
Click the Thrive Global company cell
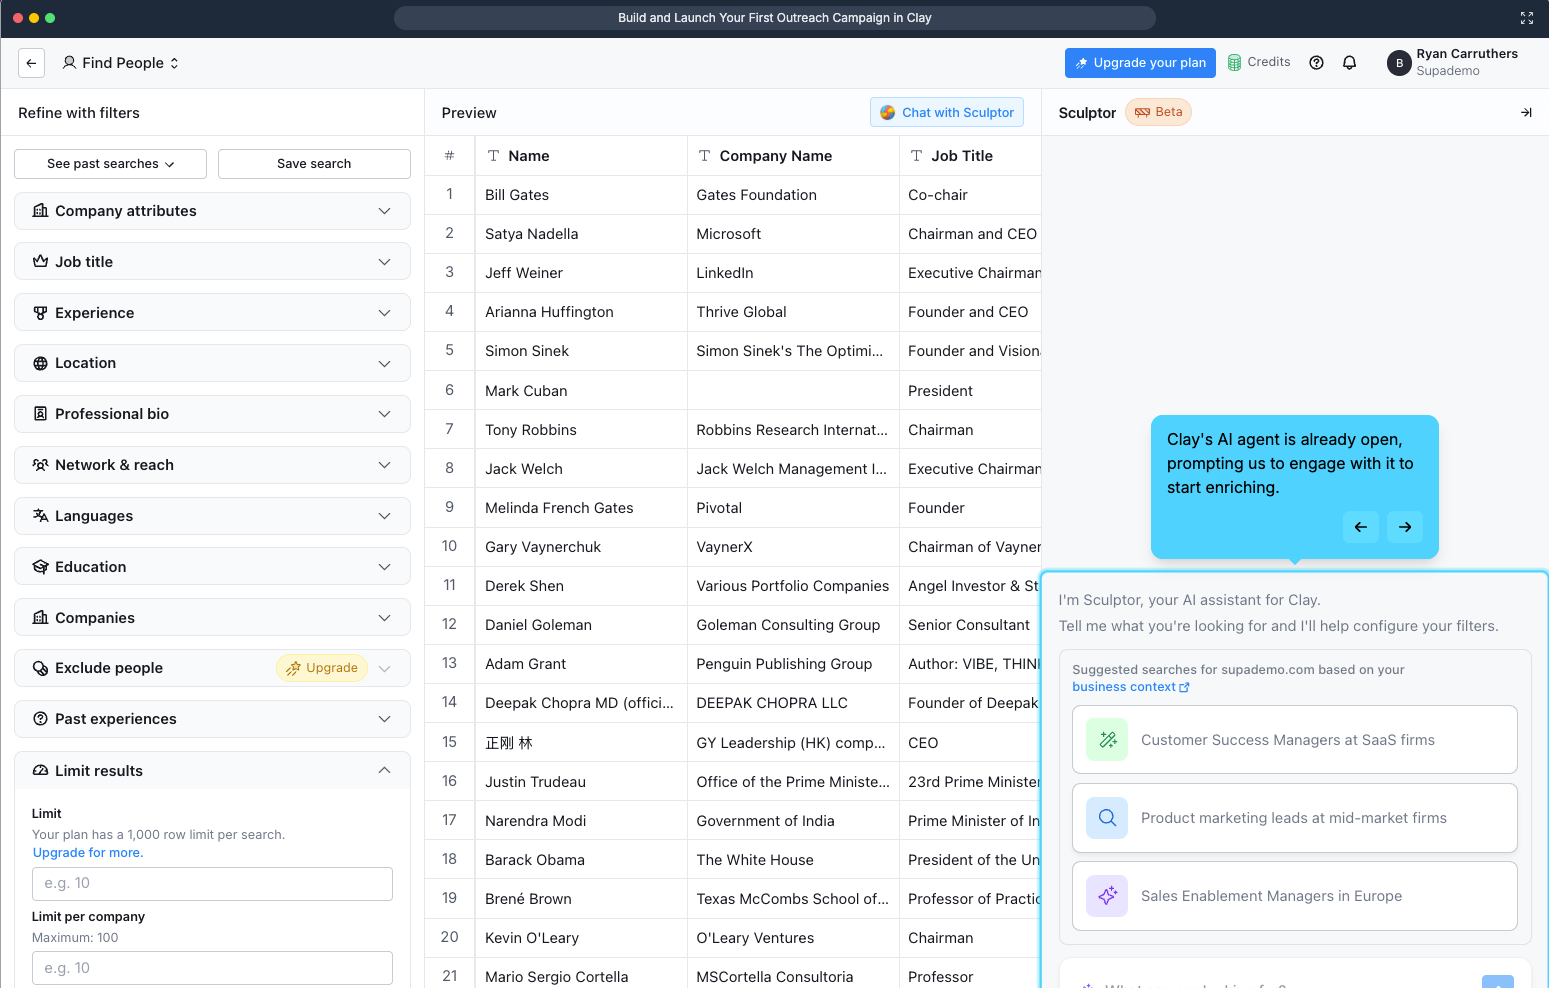coord(793,312)
